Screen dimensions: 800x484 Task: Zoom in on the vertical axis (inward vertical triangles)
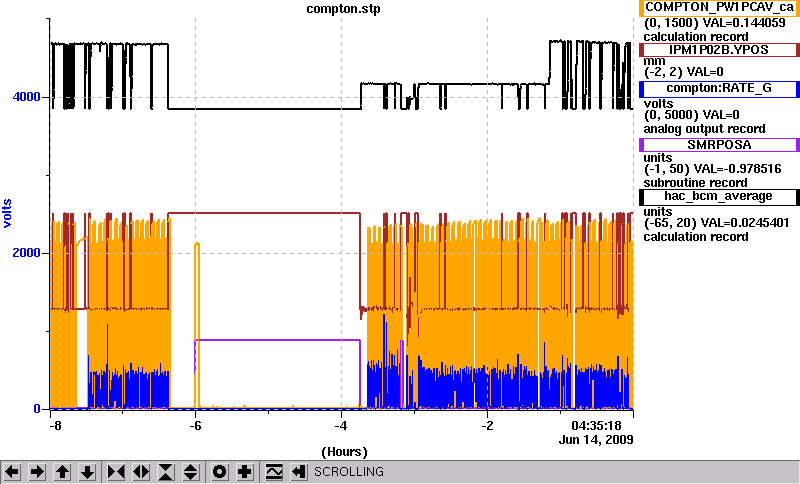pos(166,472)
